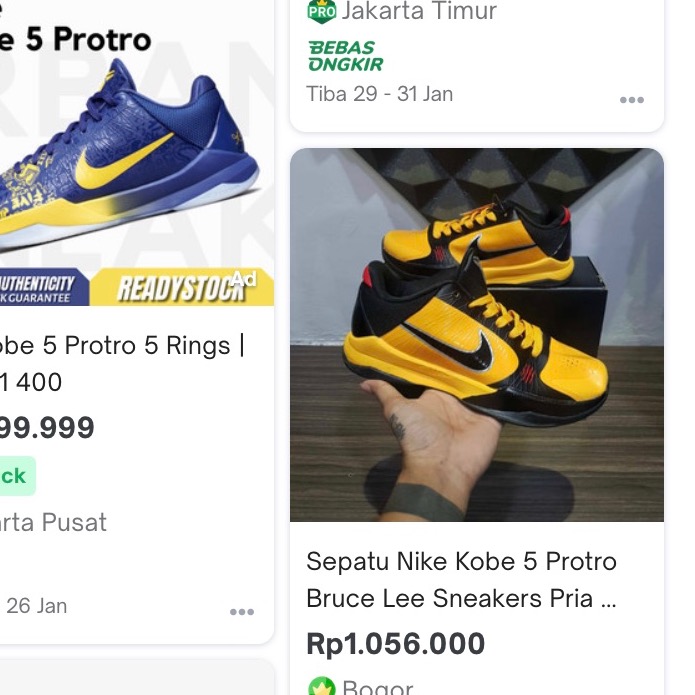Image resolution: width=695 pixels, height=695 pixels.
Task: Click the Bogor seller location
Action: point(378,688)
